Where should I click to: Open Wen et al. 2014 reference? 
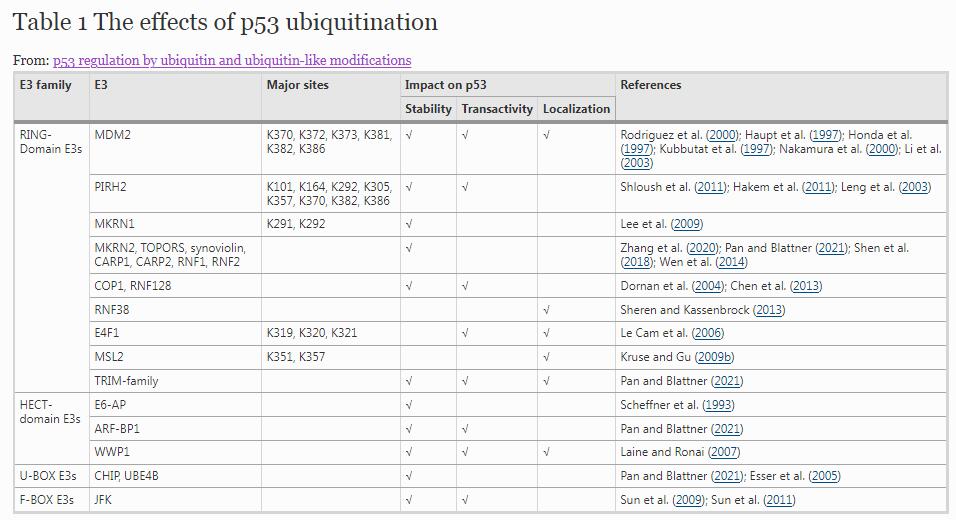point(729,262)
